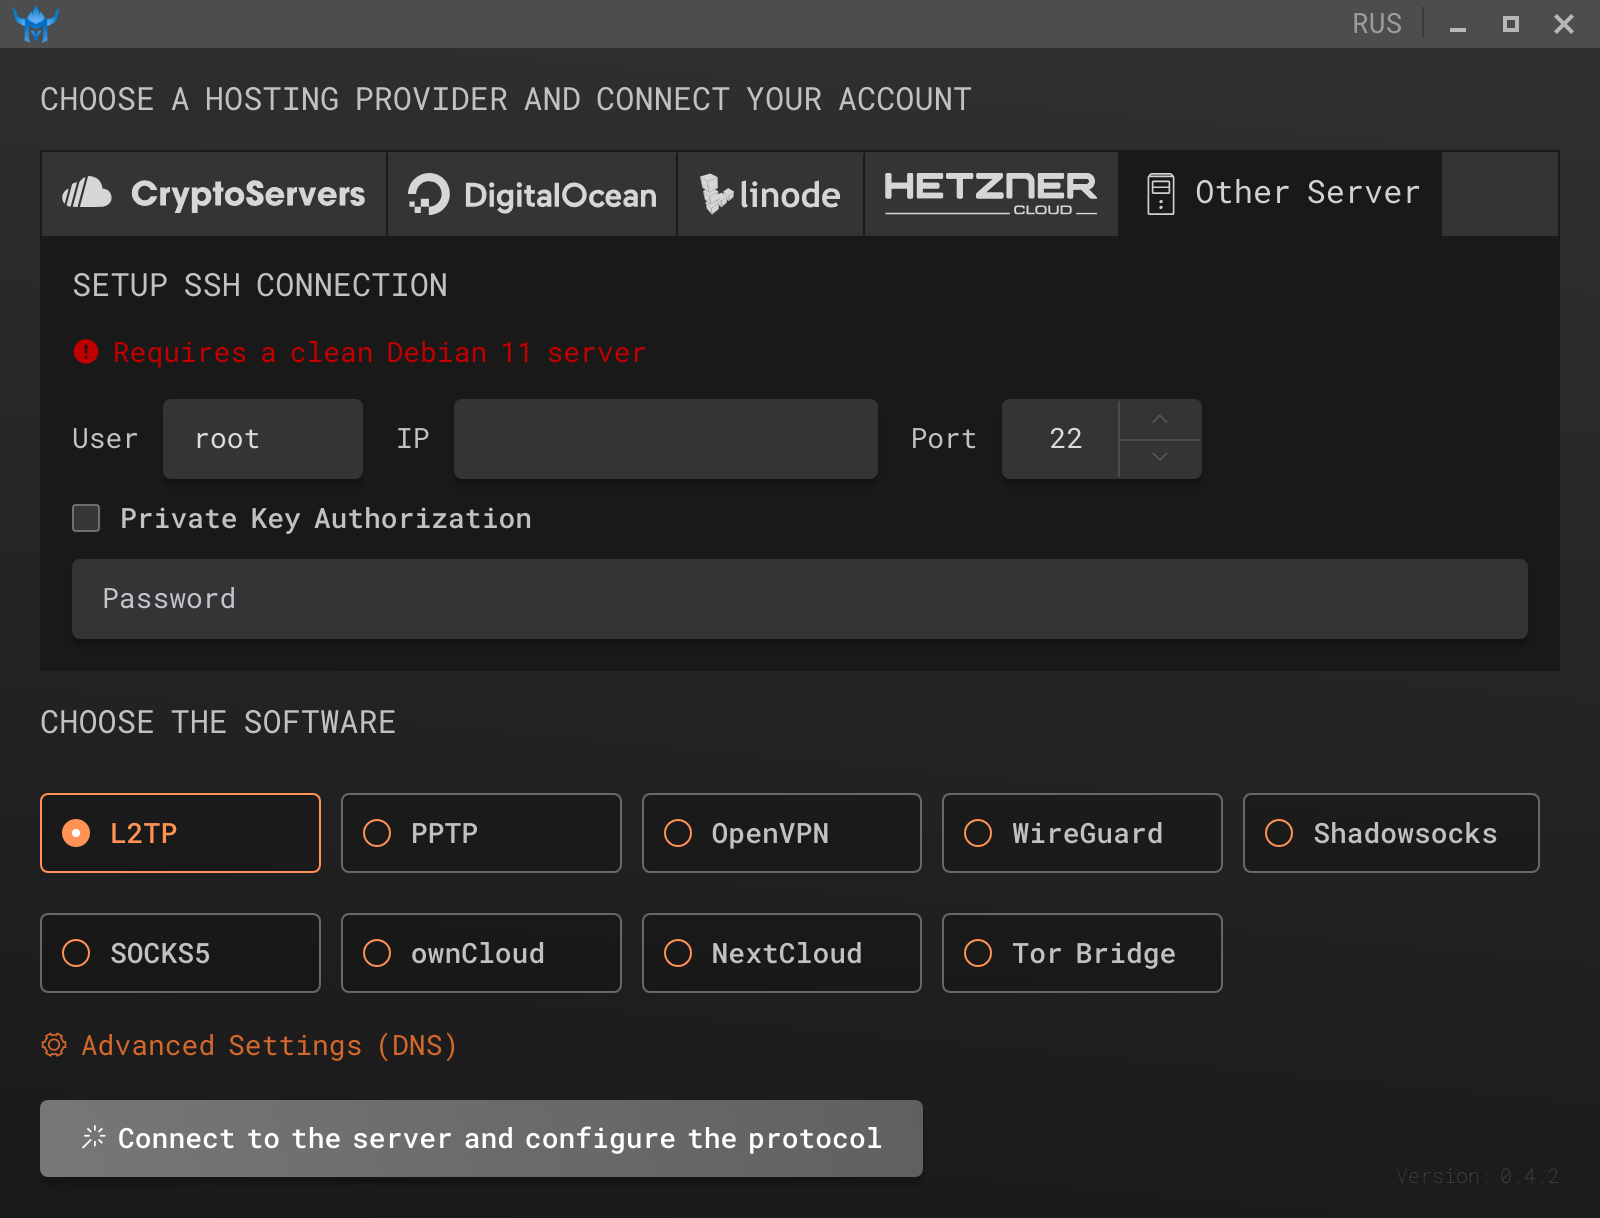Select the Hetzner Cloud provider tab
Image resolution: width=1600 pixels, height=1218 pixels.
tap(991, 194)
